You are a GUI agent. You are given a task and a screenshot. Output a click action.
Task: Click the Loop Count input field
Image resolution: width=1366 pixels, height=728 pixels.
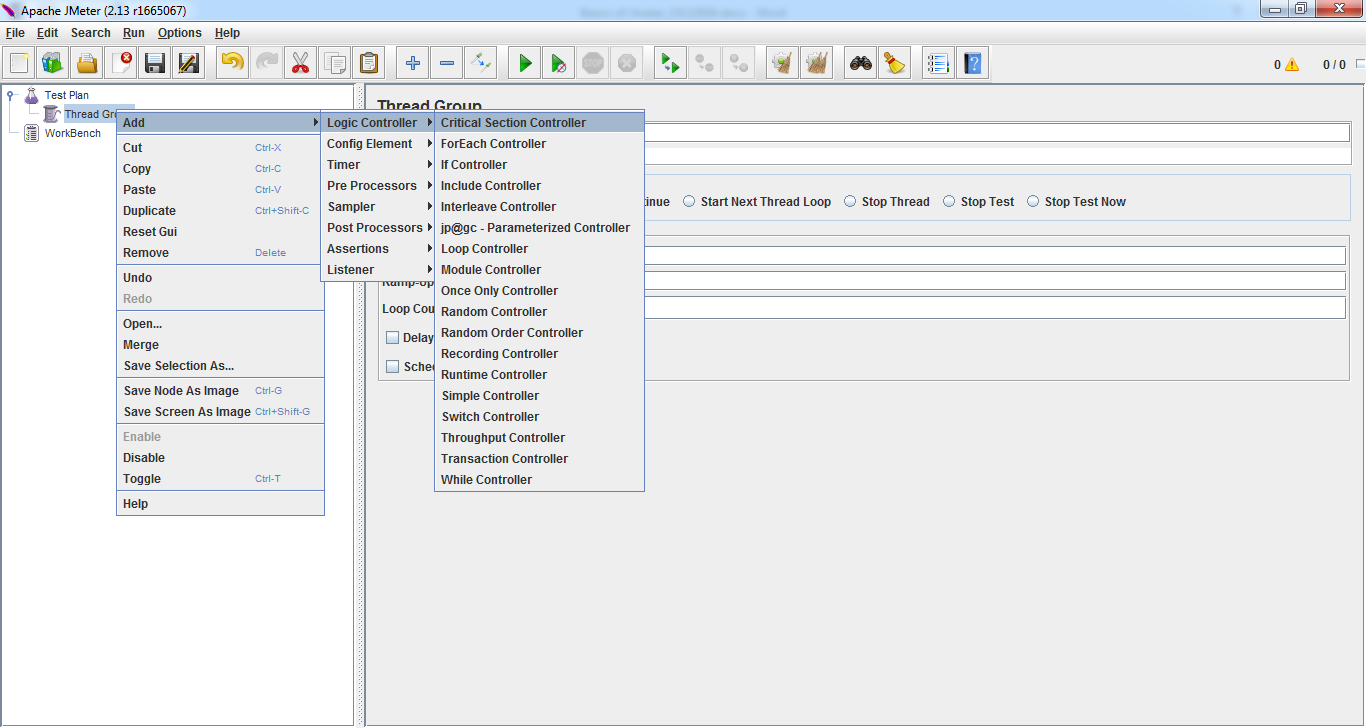(x=995, y=308)
